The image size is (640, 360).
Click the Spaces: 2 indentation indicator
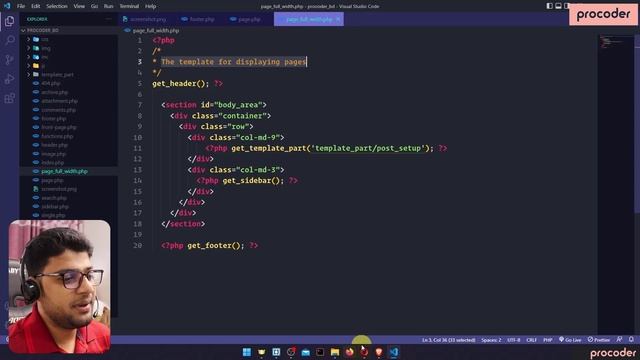[x=491, y=340]
